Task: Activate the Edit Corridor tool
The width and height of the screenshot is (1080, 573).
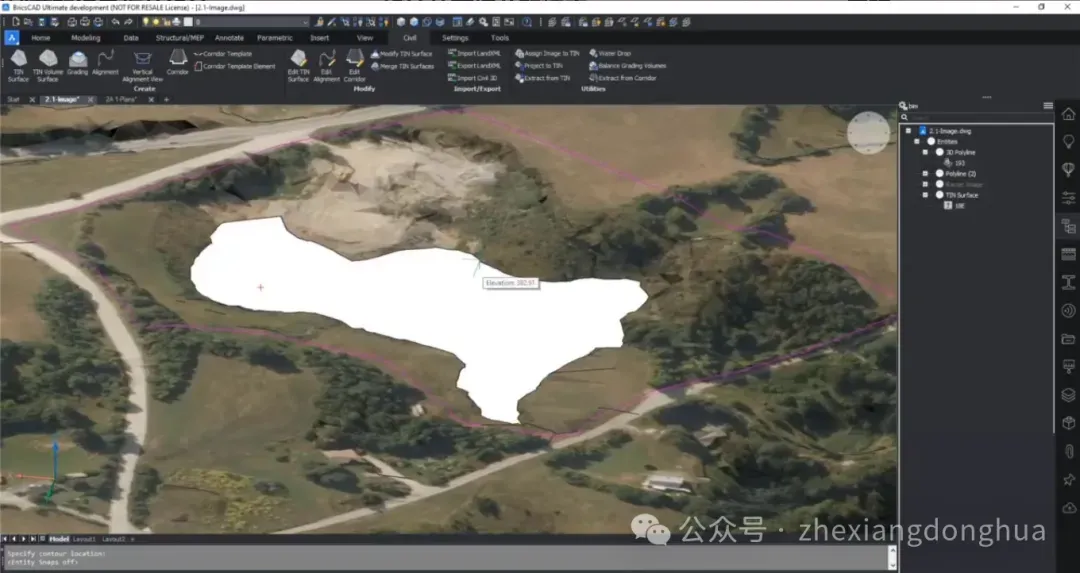Action: [354, 65]
